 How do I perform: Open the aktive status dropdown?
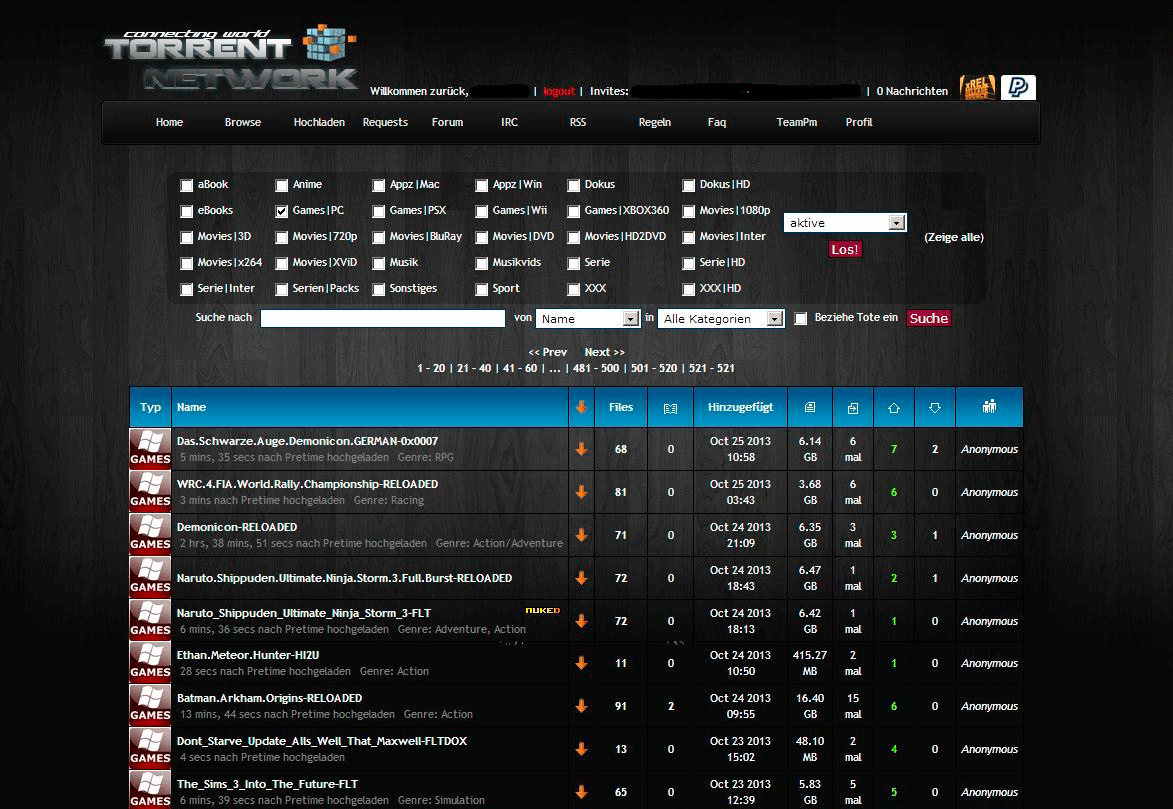[x=845, y=222]
